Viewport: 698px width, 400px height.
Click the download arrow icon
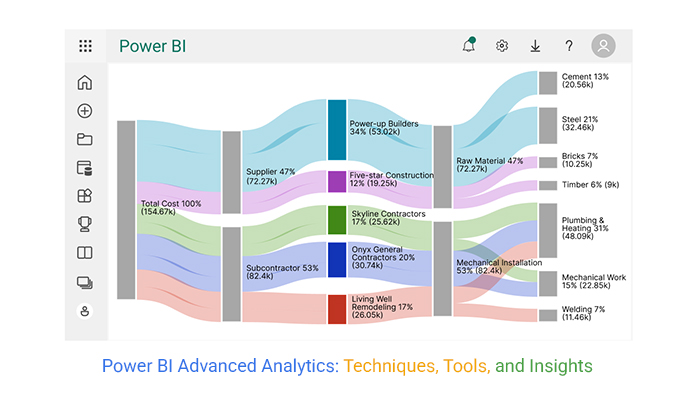coord(536,46)
